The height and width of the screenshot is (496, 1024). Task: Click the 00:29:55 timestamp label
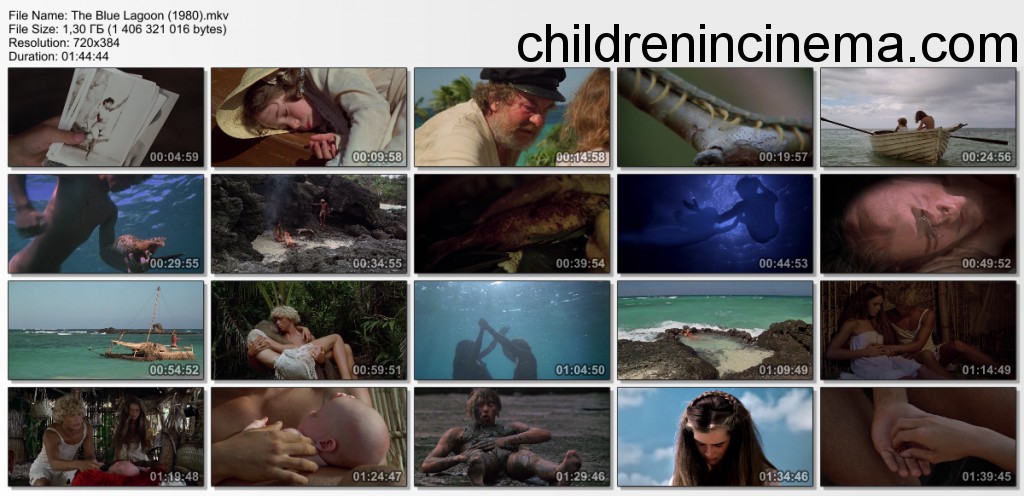(x=174, y=264)
